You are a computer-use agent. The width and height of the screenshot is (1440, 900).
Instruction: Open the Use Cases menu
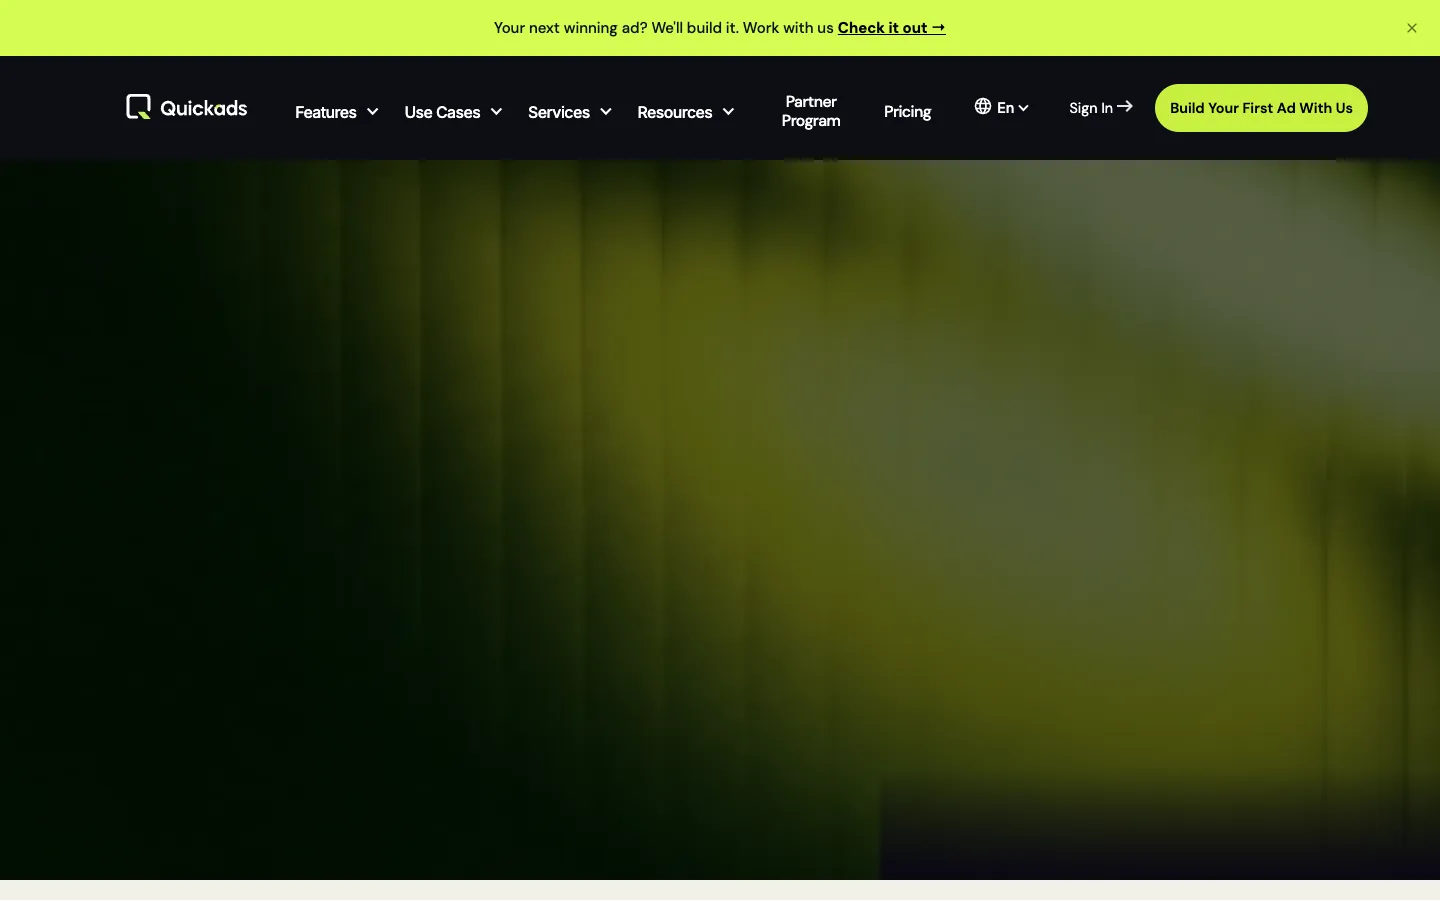442,112
